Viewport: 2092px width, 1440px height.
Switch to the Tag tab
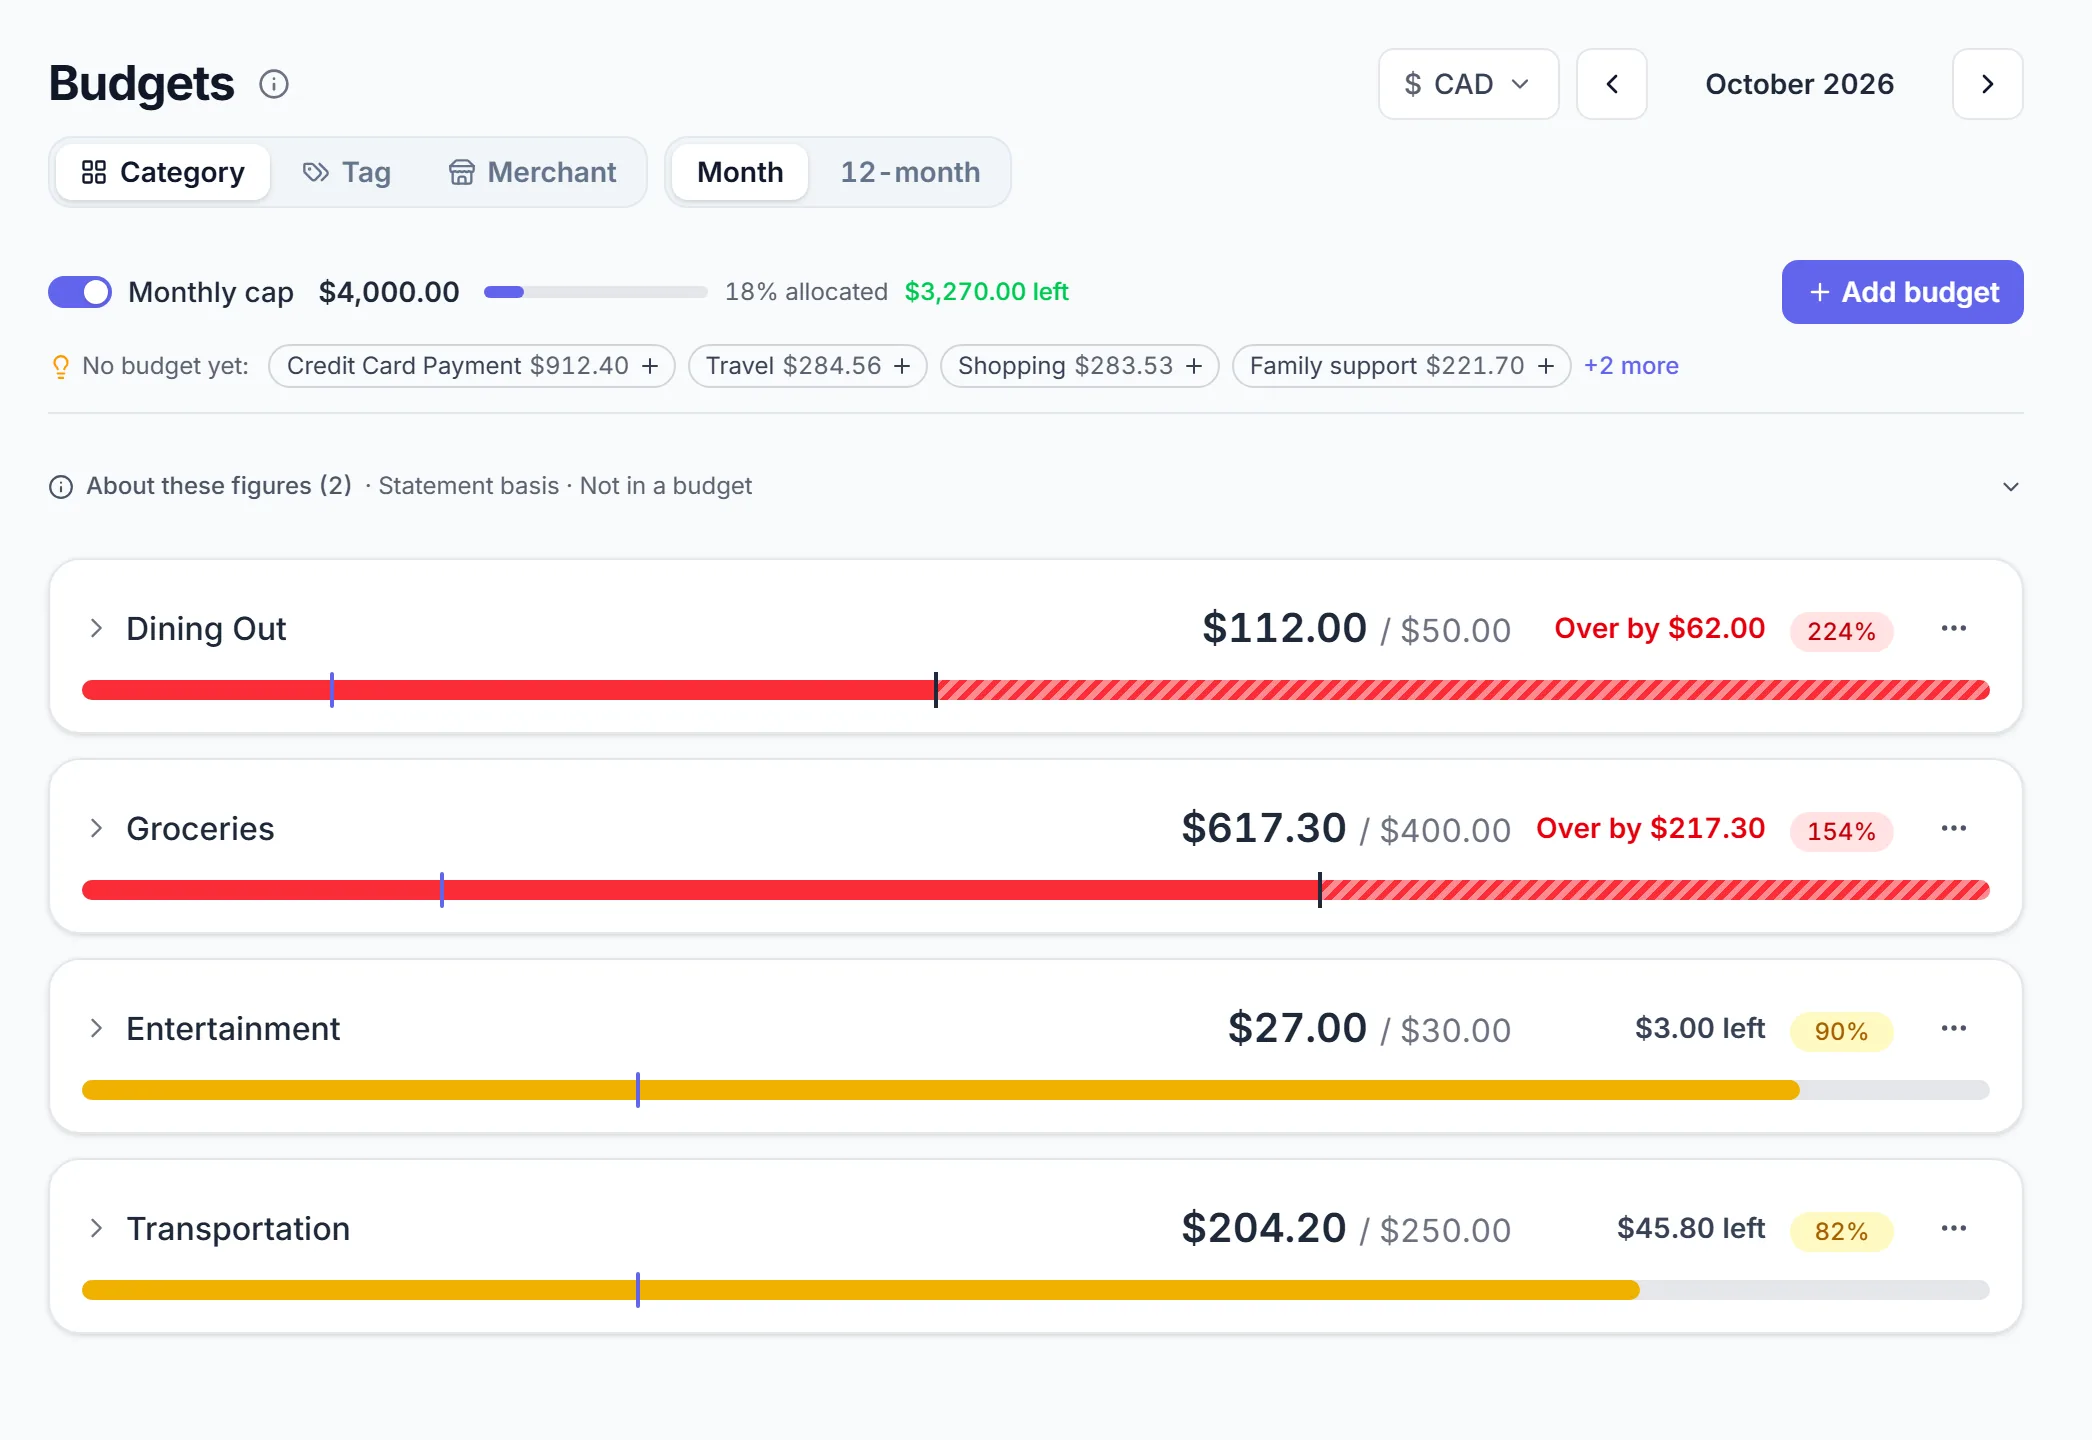click(347, 172)
